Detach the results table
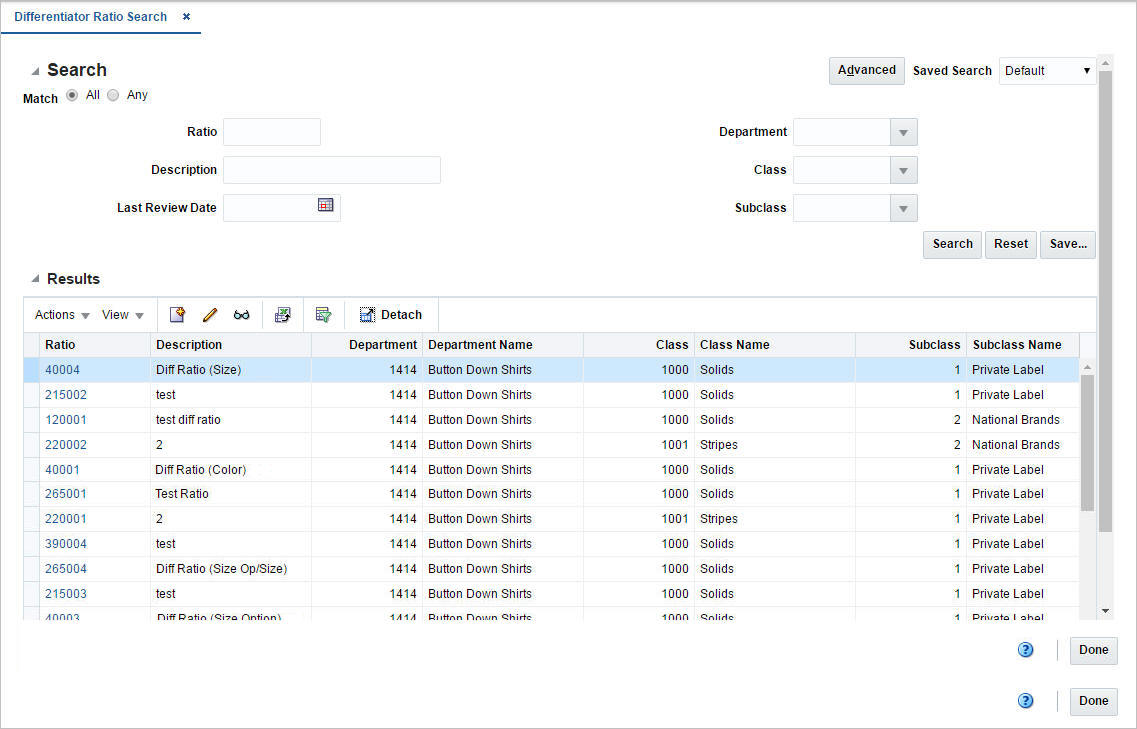Viewport: 1137px width, 729px height. coord(391,314)
